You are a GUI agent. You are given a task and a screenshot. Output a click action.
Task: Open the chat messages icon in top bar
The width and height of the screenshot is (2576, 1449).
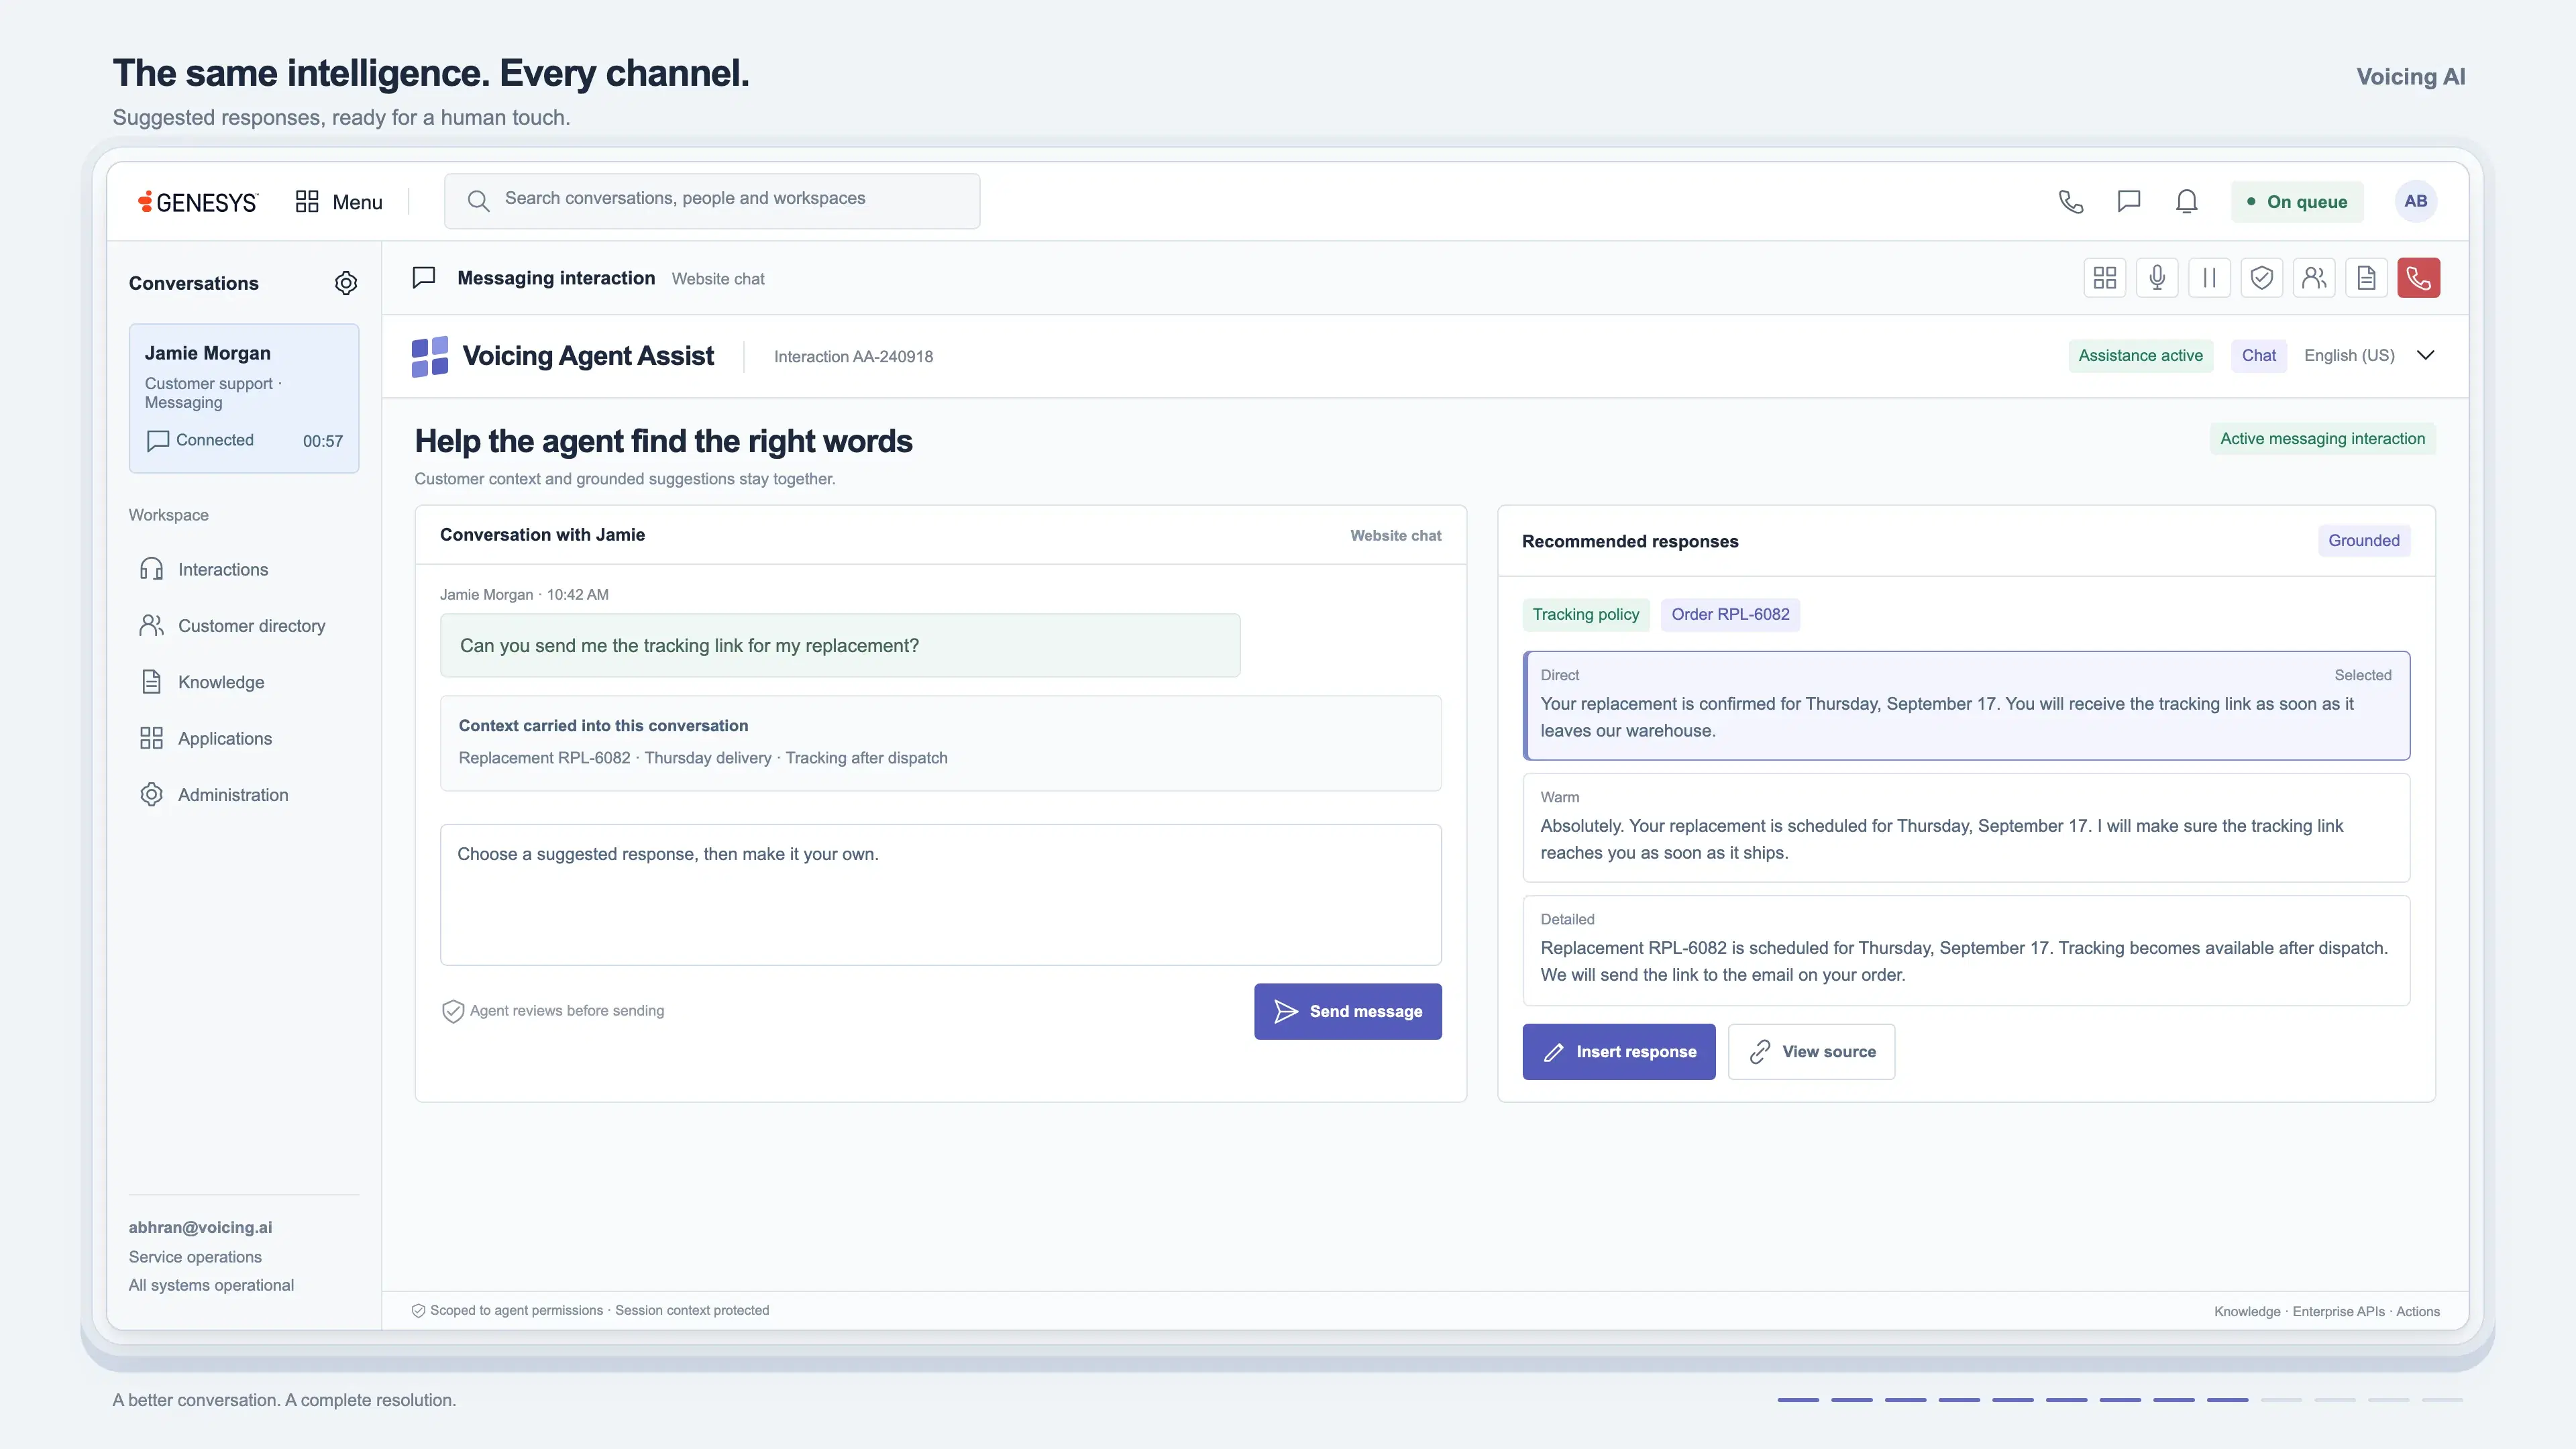pos(2129,202)
